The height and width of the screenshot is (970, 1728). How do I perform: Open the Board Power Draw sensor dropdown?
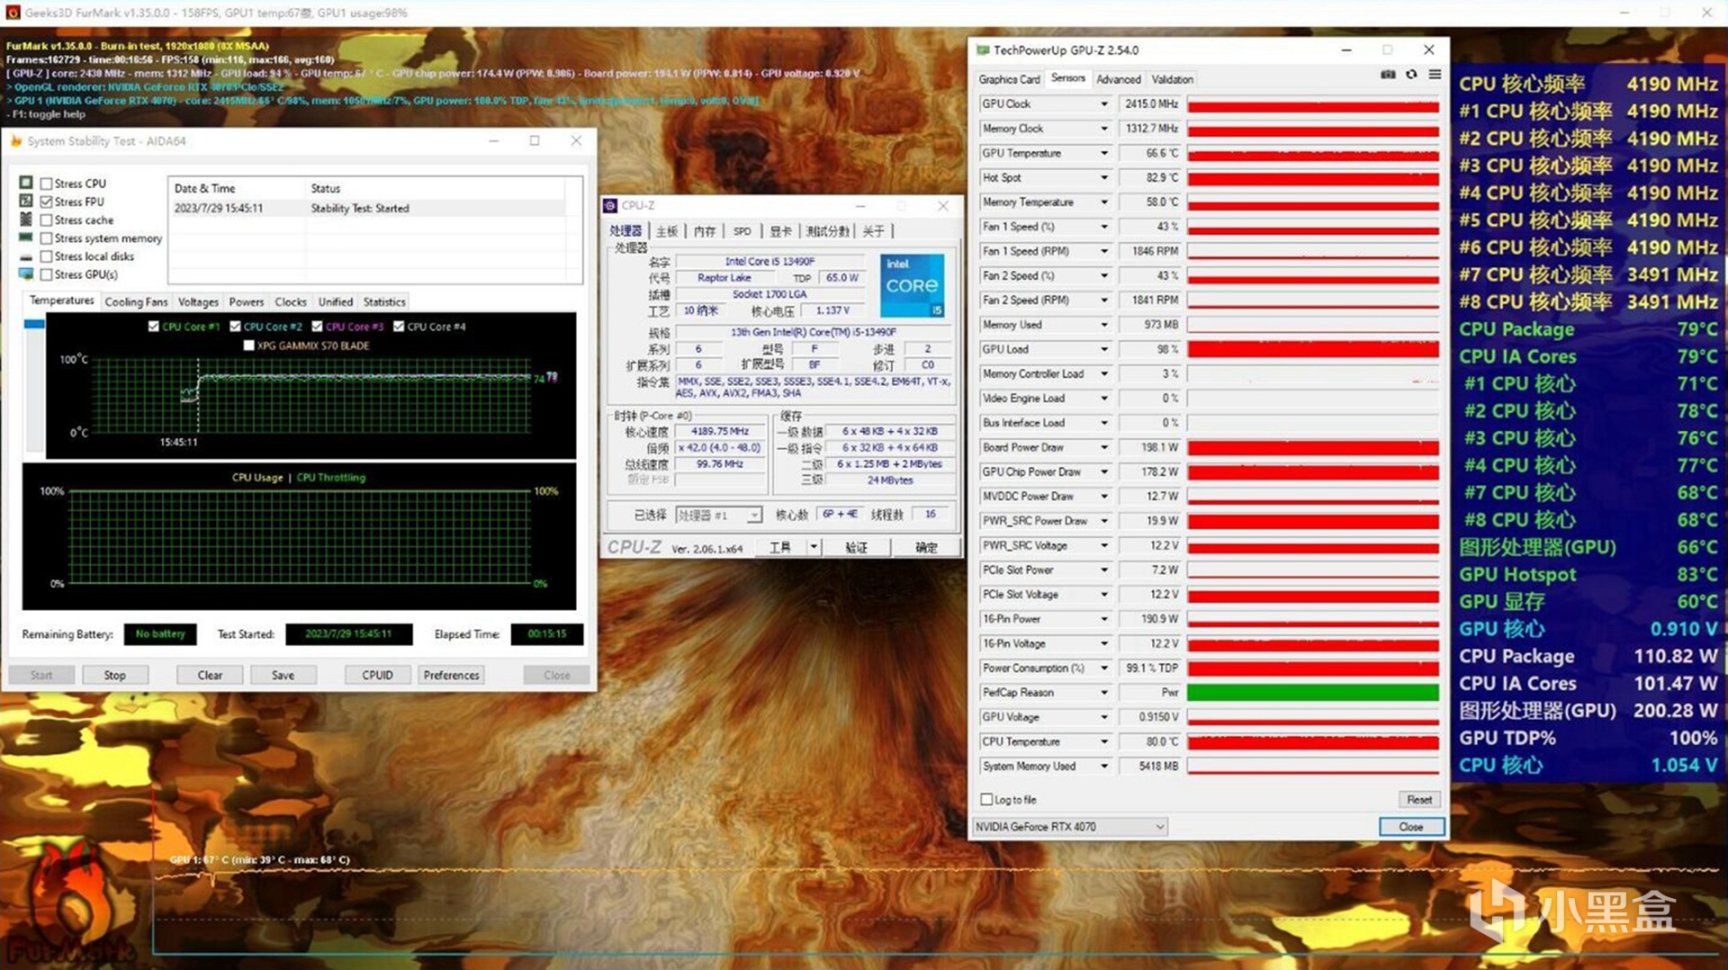[x=1104, y=447]
